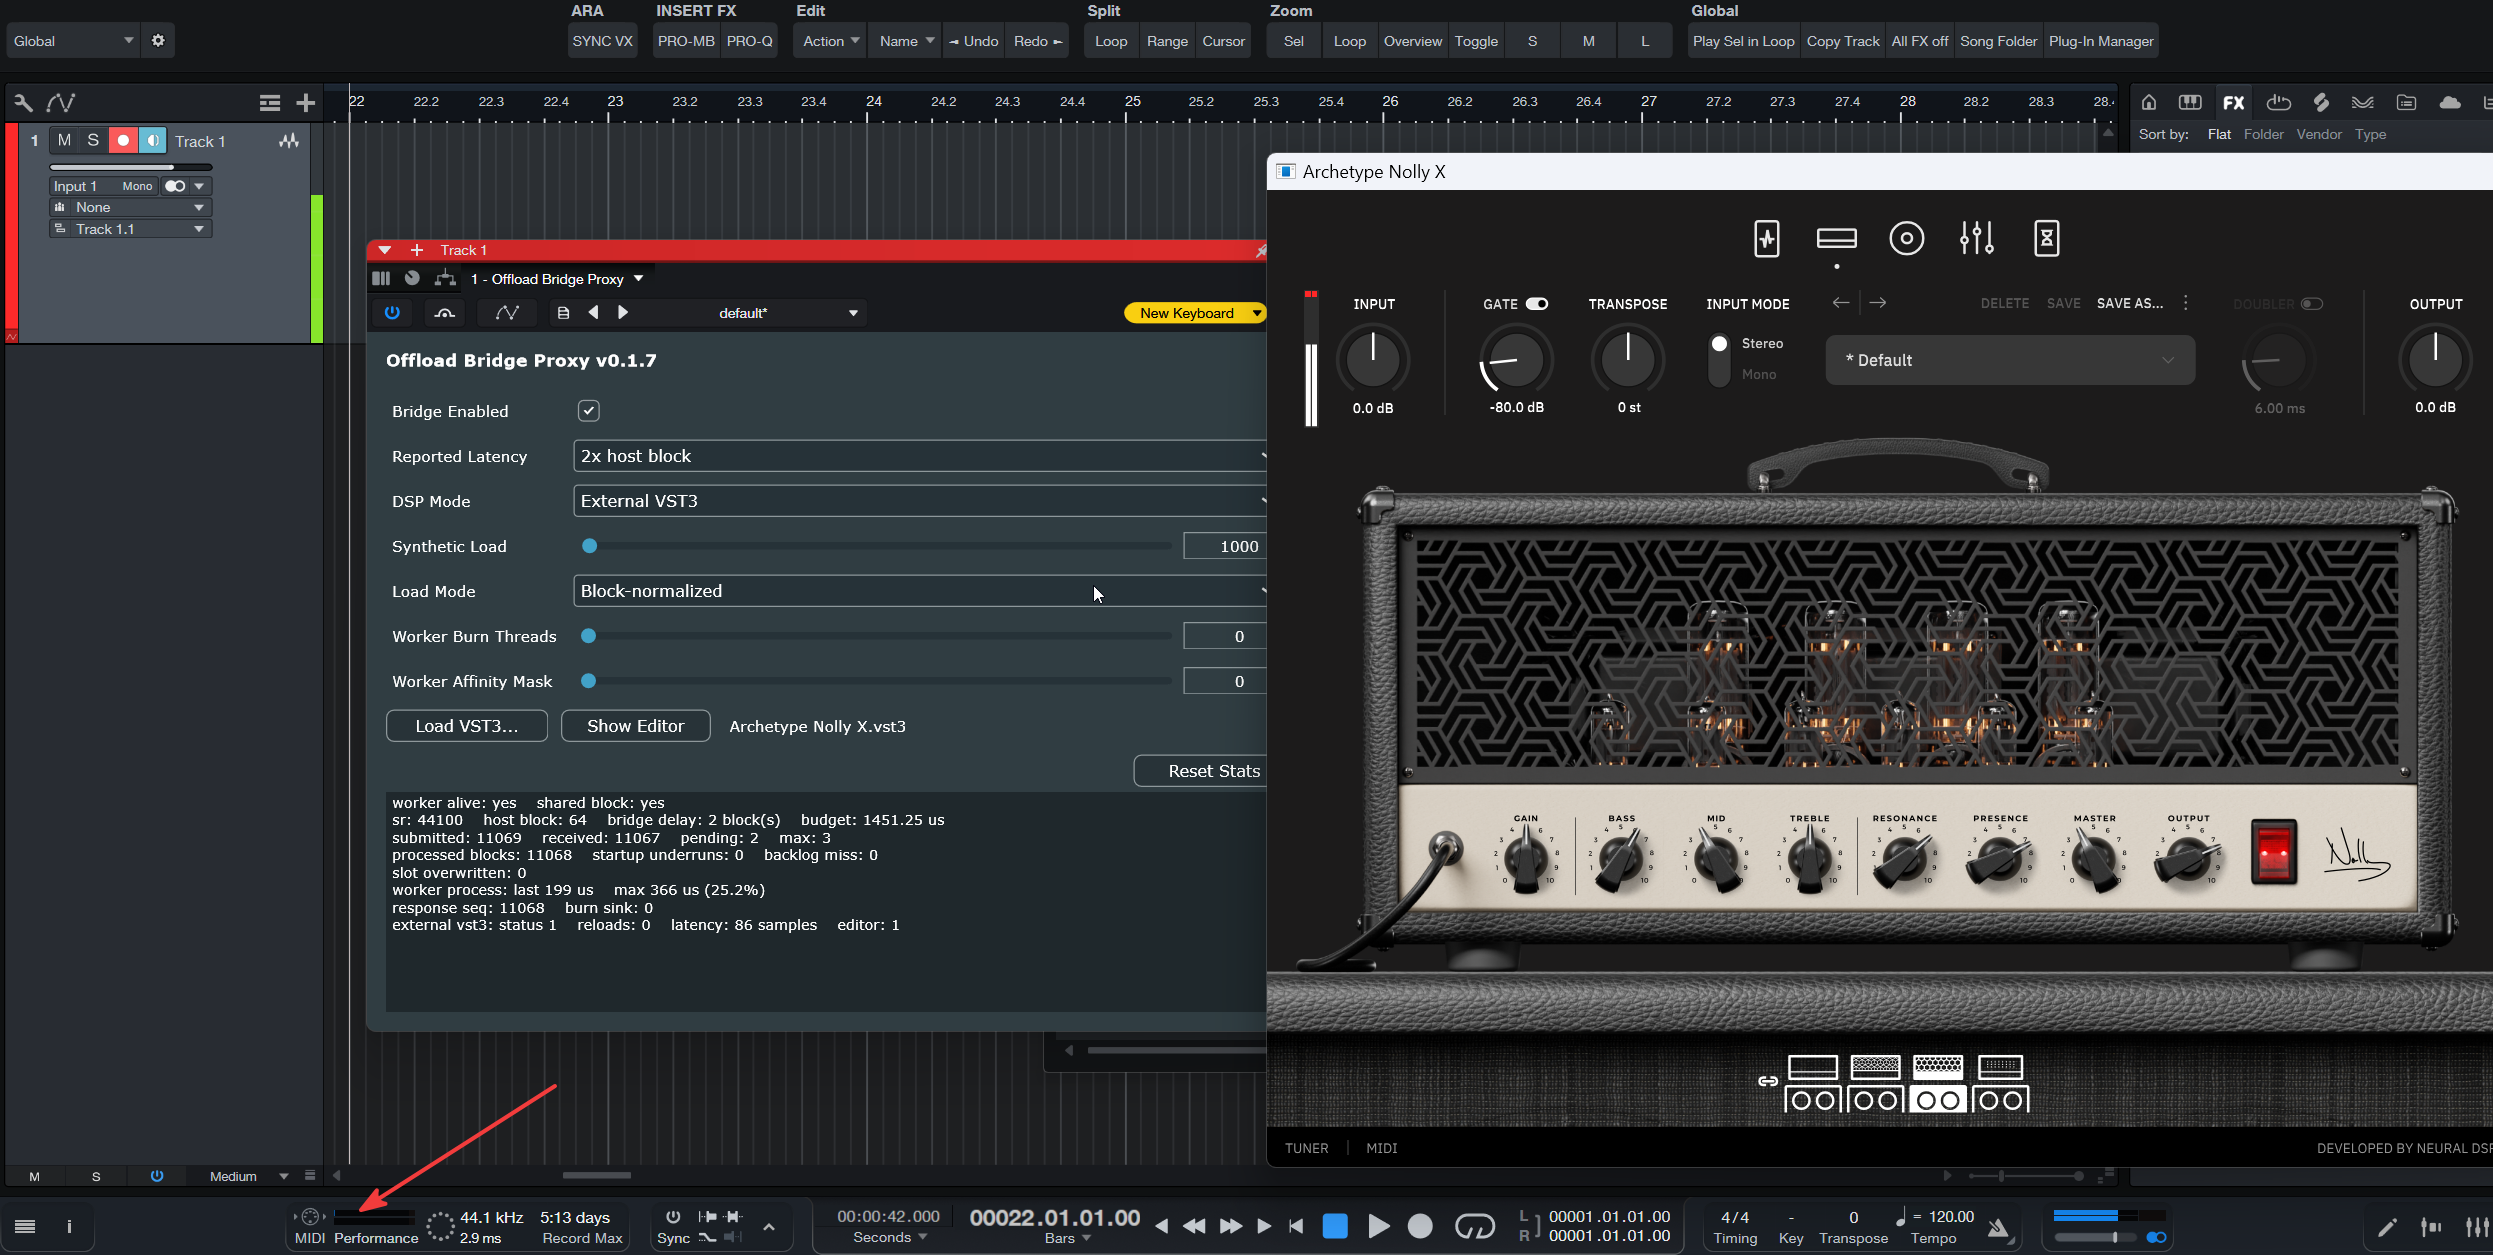Toggle input monitoring on Track 1

pyautogui.click(x=152, y=140)
